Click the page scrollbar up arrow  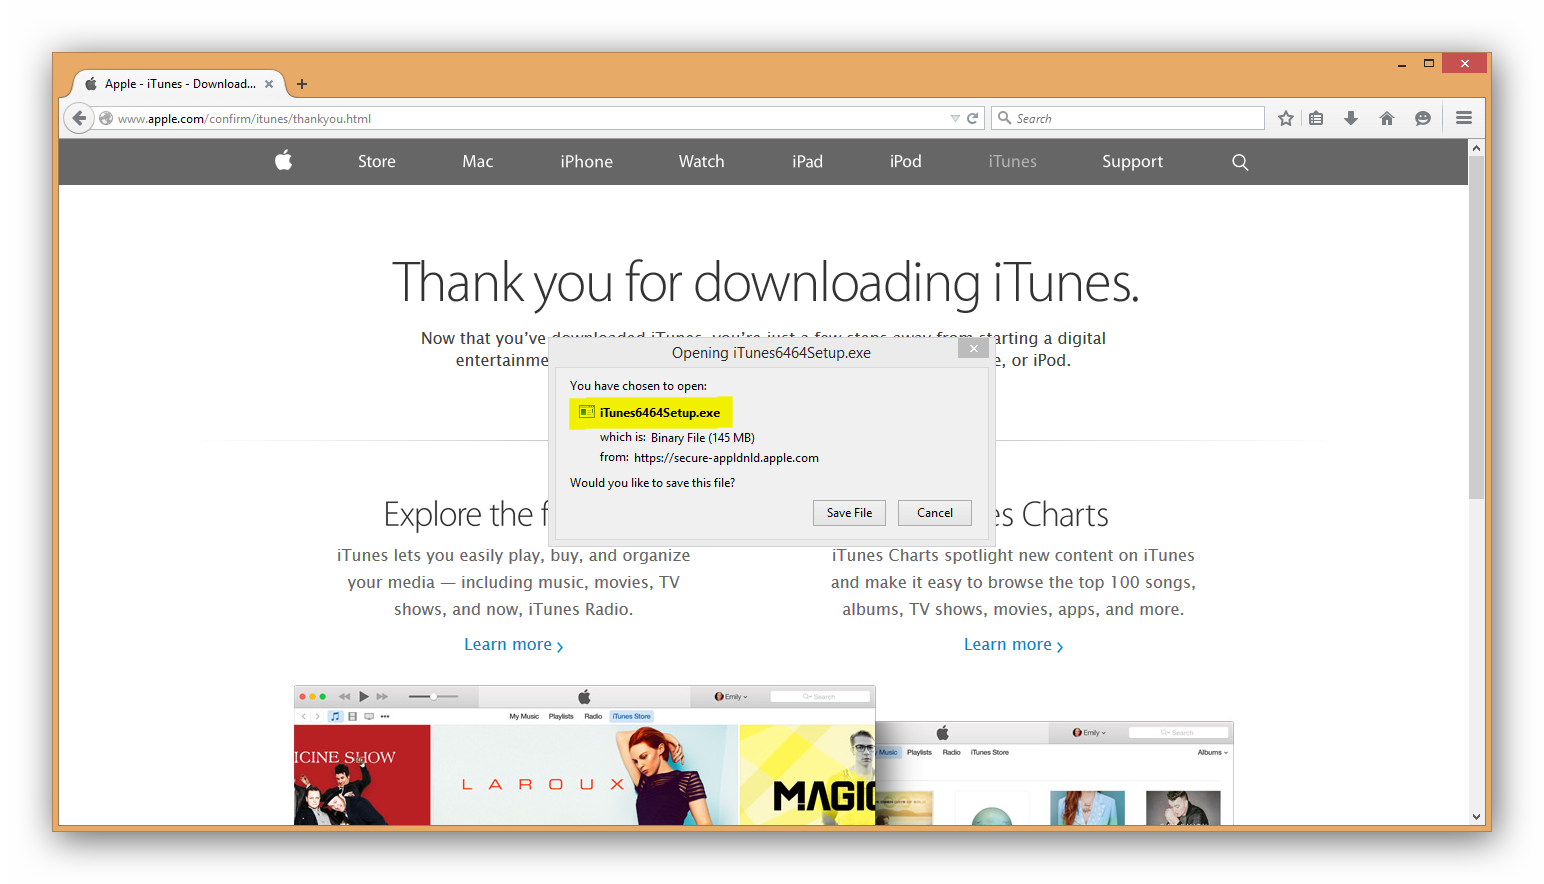[x=1476, y=148]
